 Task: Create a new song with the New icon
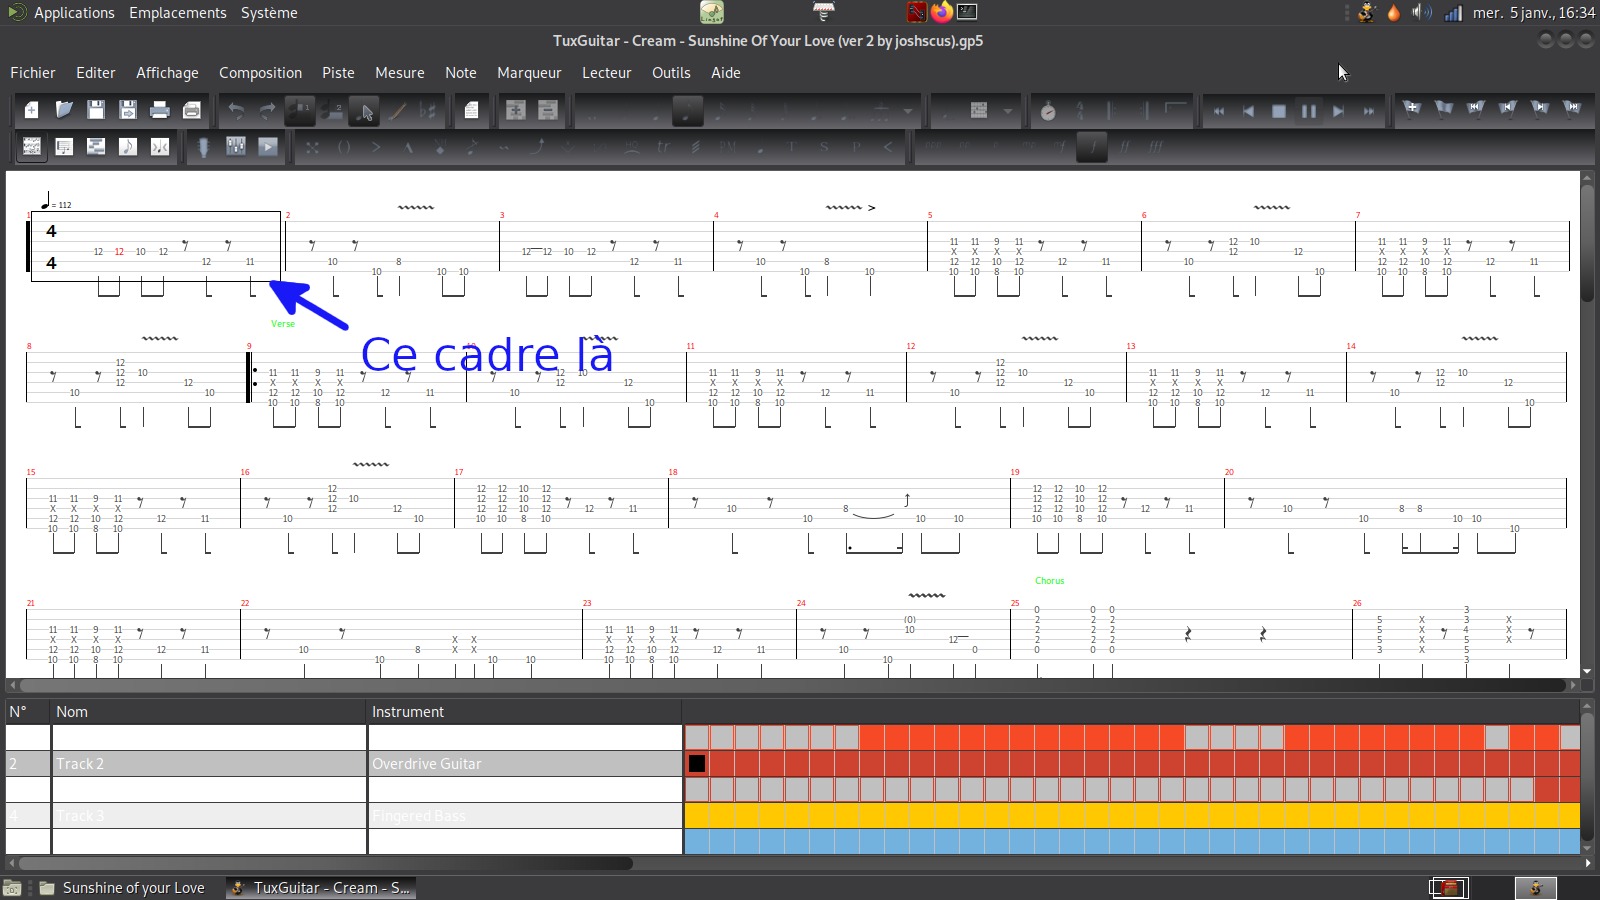[32, 111]
